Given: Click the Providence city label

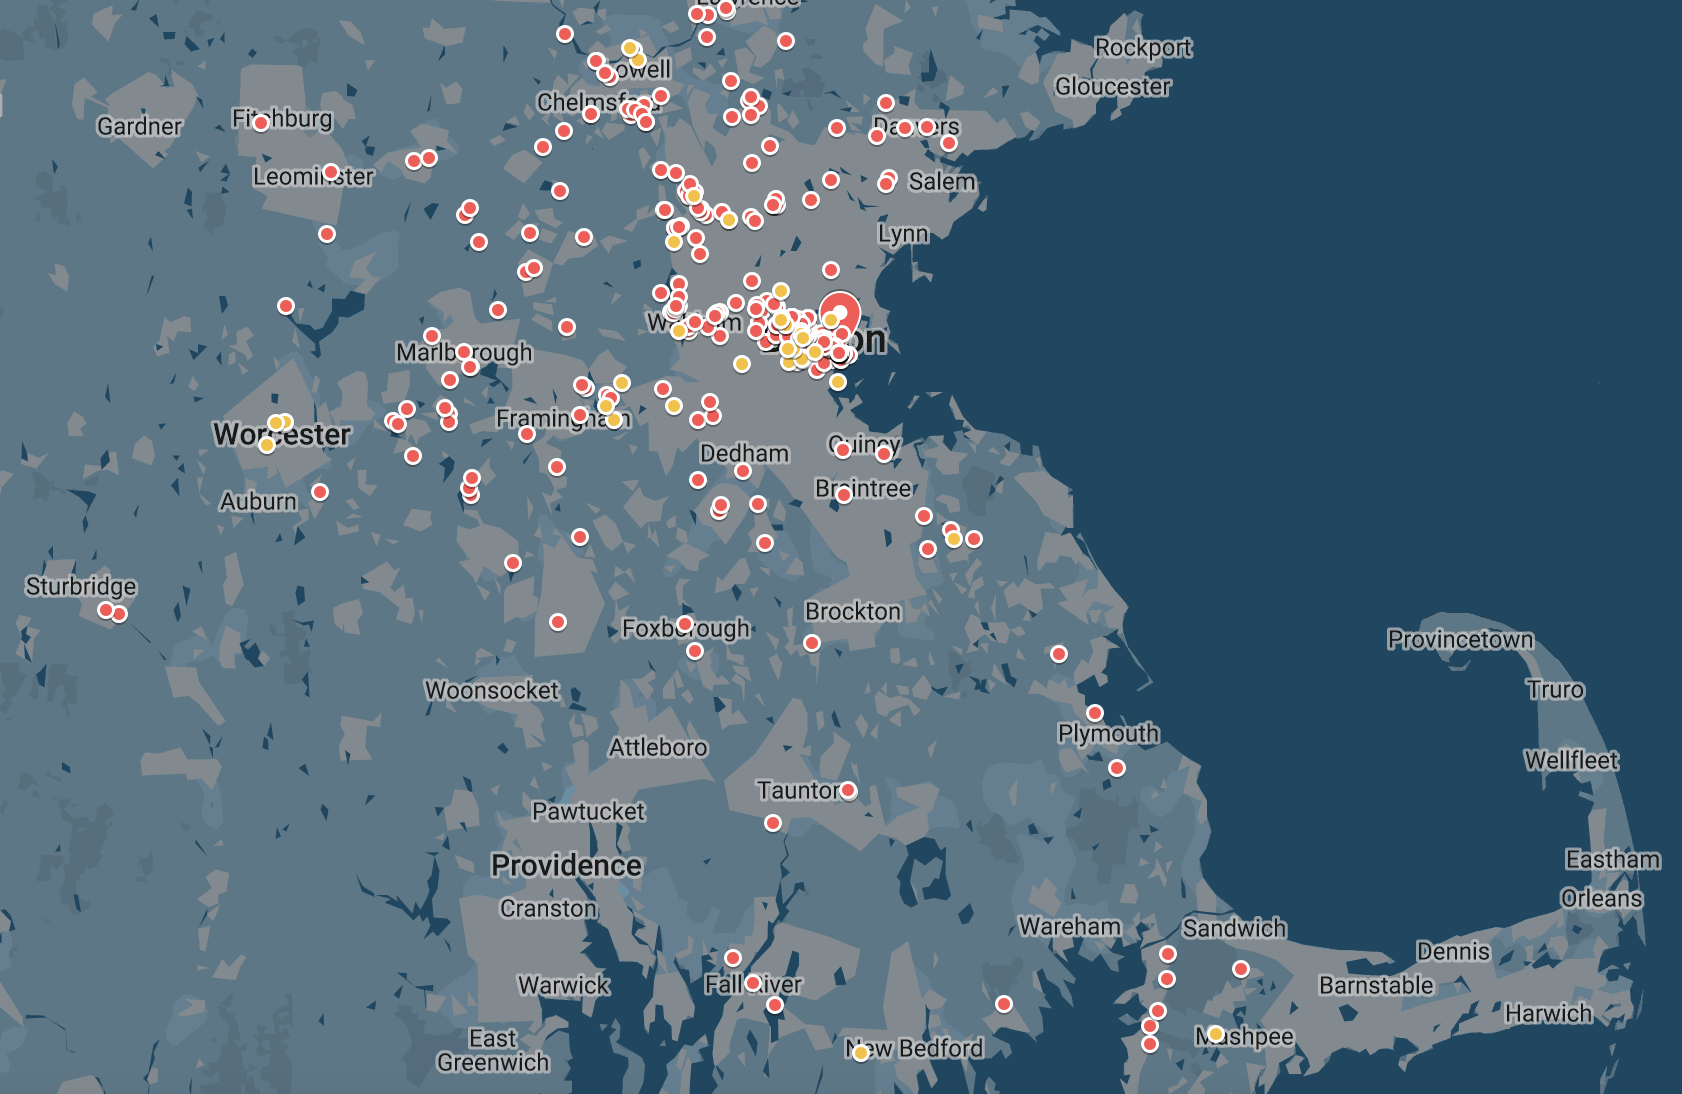Looking at the screenshot, I should (566, 865).
